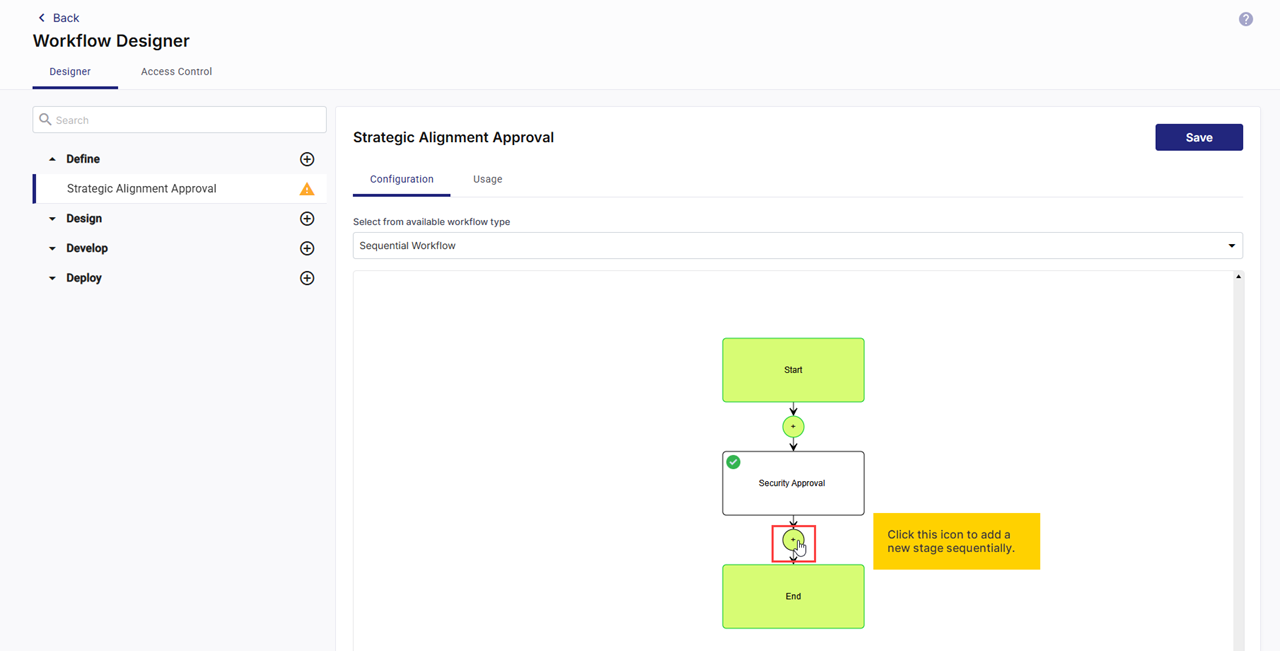
Task: Select the Security Approval stage box
Action: click(793, 483)
